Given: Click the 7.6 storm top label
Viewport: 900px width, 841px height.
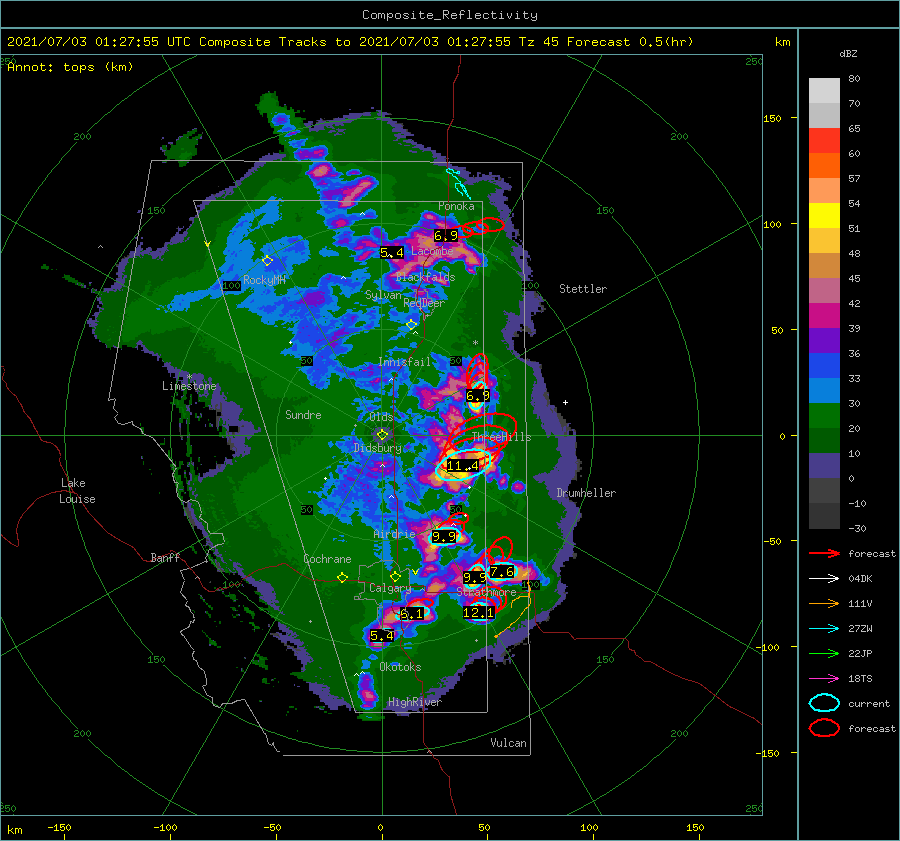Looking at the screenshot, I should (502, 571).
